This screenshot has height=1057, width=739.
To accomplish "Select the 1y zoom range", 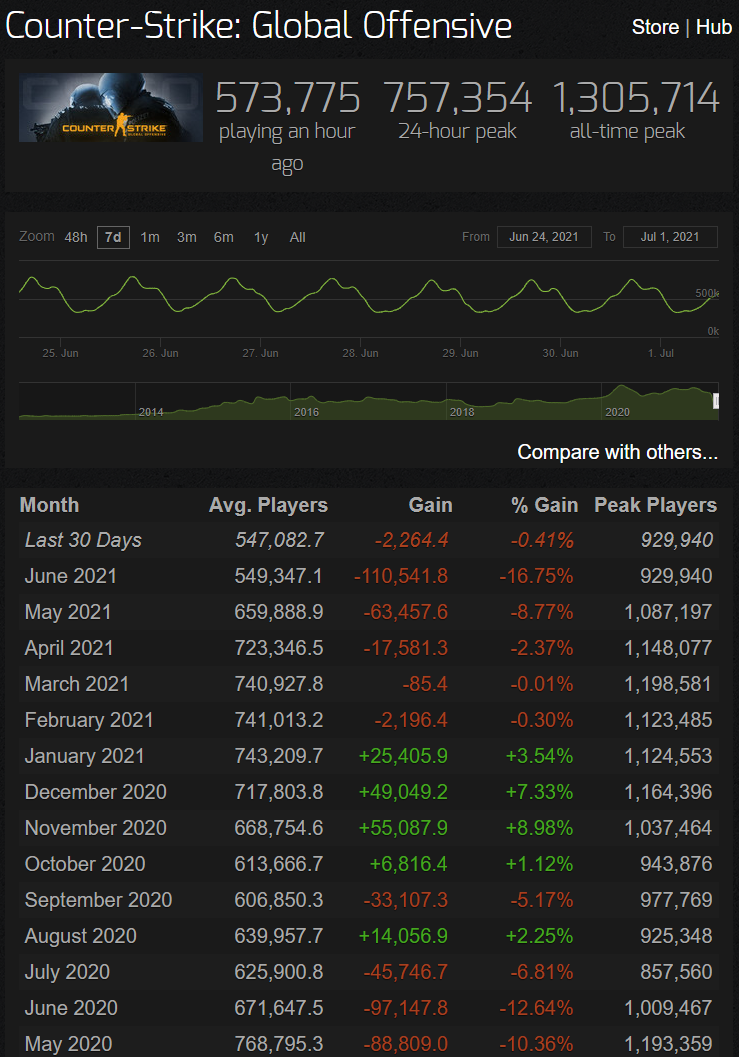I will tap(261, 237).
